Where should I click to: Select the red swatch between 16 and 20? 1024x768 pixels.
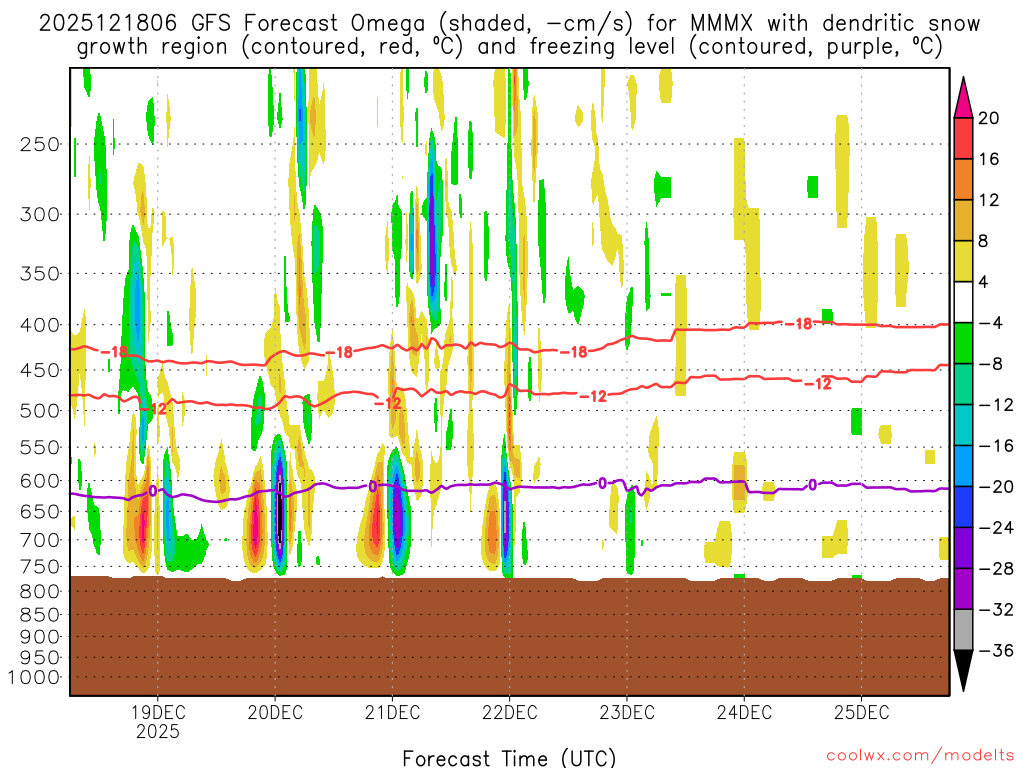963,138
